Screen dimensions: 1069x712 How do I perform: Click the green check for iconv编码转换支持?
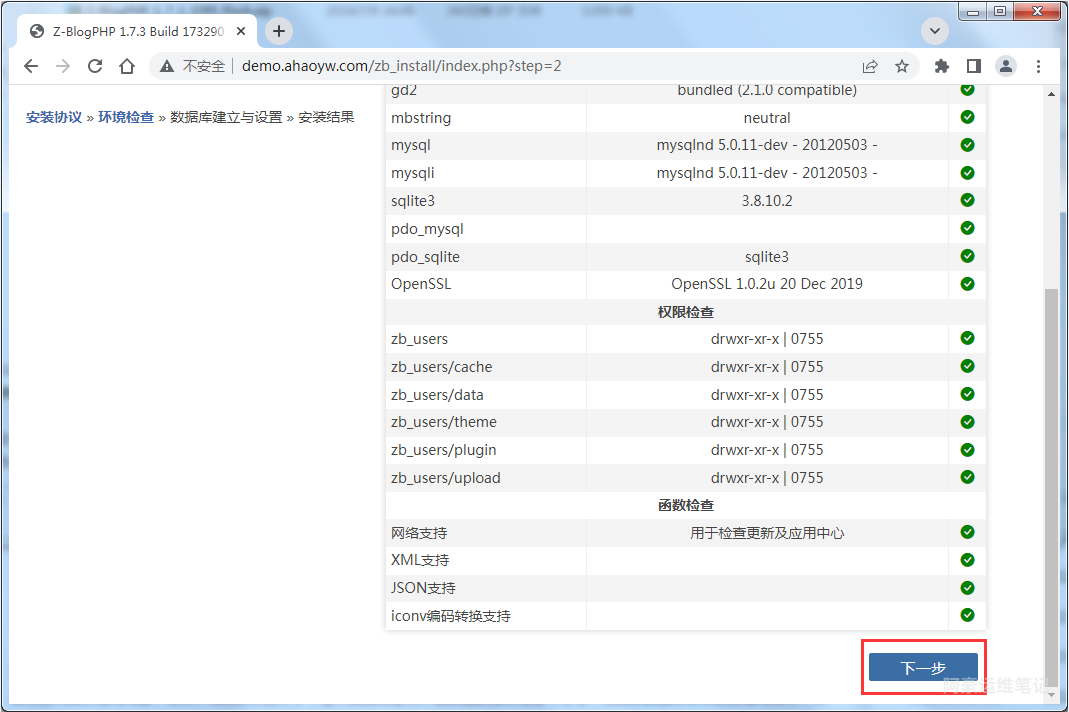pyautogui.click(x=967, y=615)
